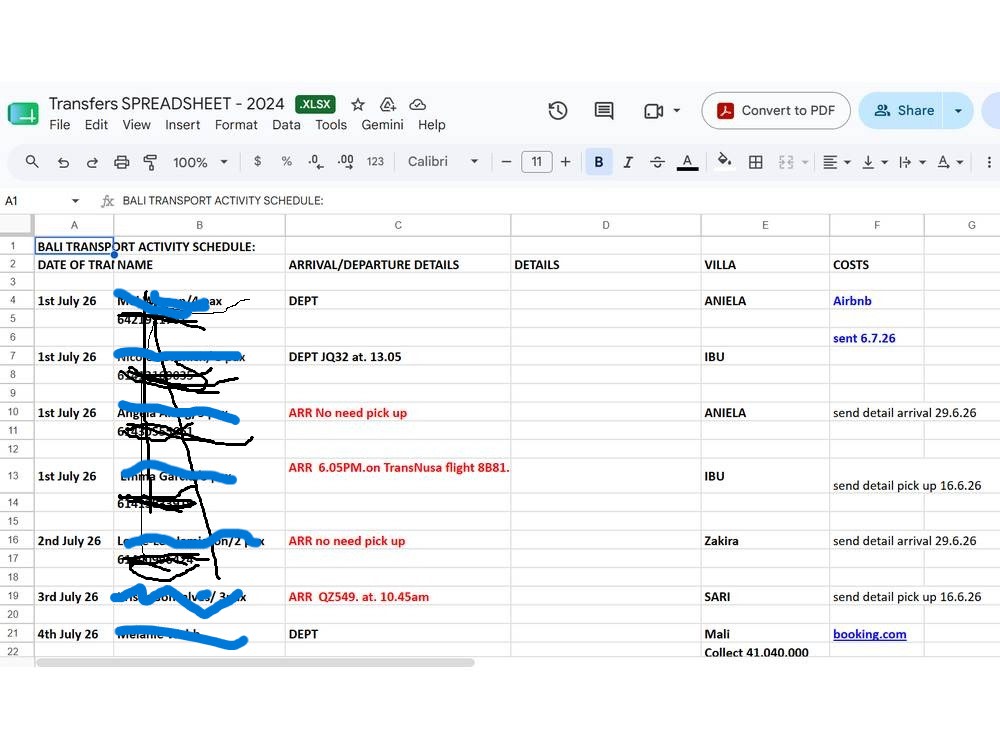This screenshot has width=1000, height=750.
Task: Expand the text rotation dropdown
Action: coord(960,163)
